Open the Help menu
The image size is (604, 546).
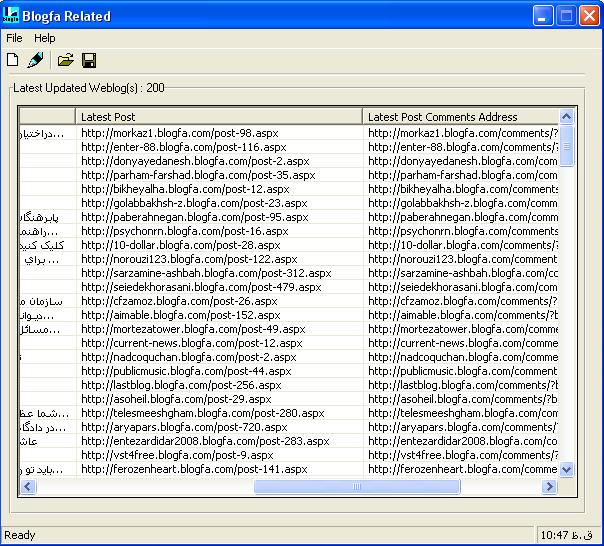[45, 38]
